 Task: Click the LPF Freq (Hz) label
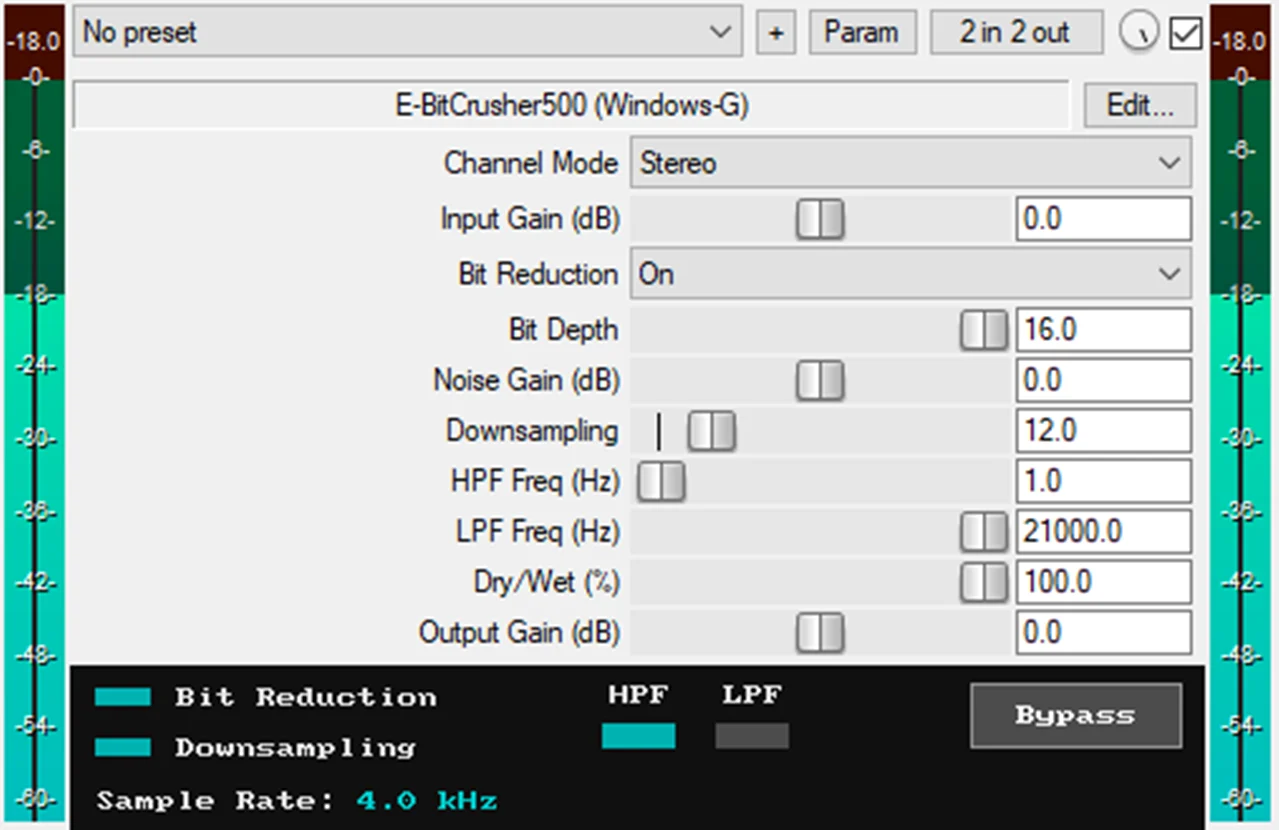[537, 532]
